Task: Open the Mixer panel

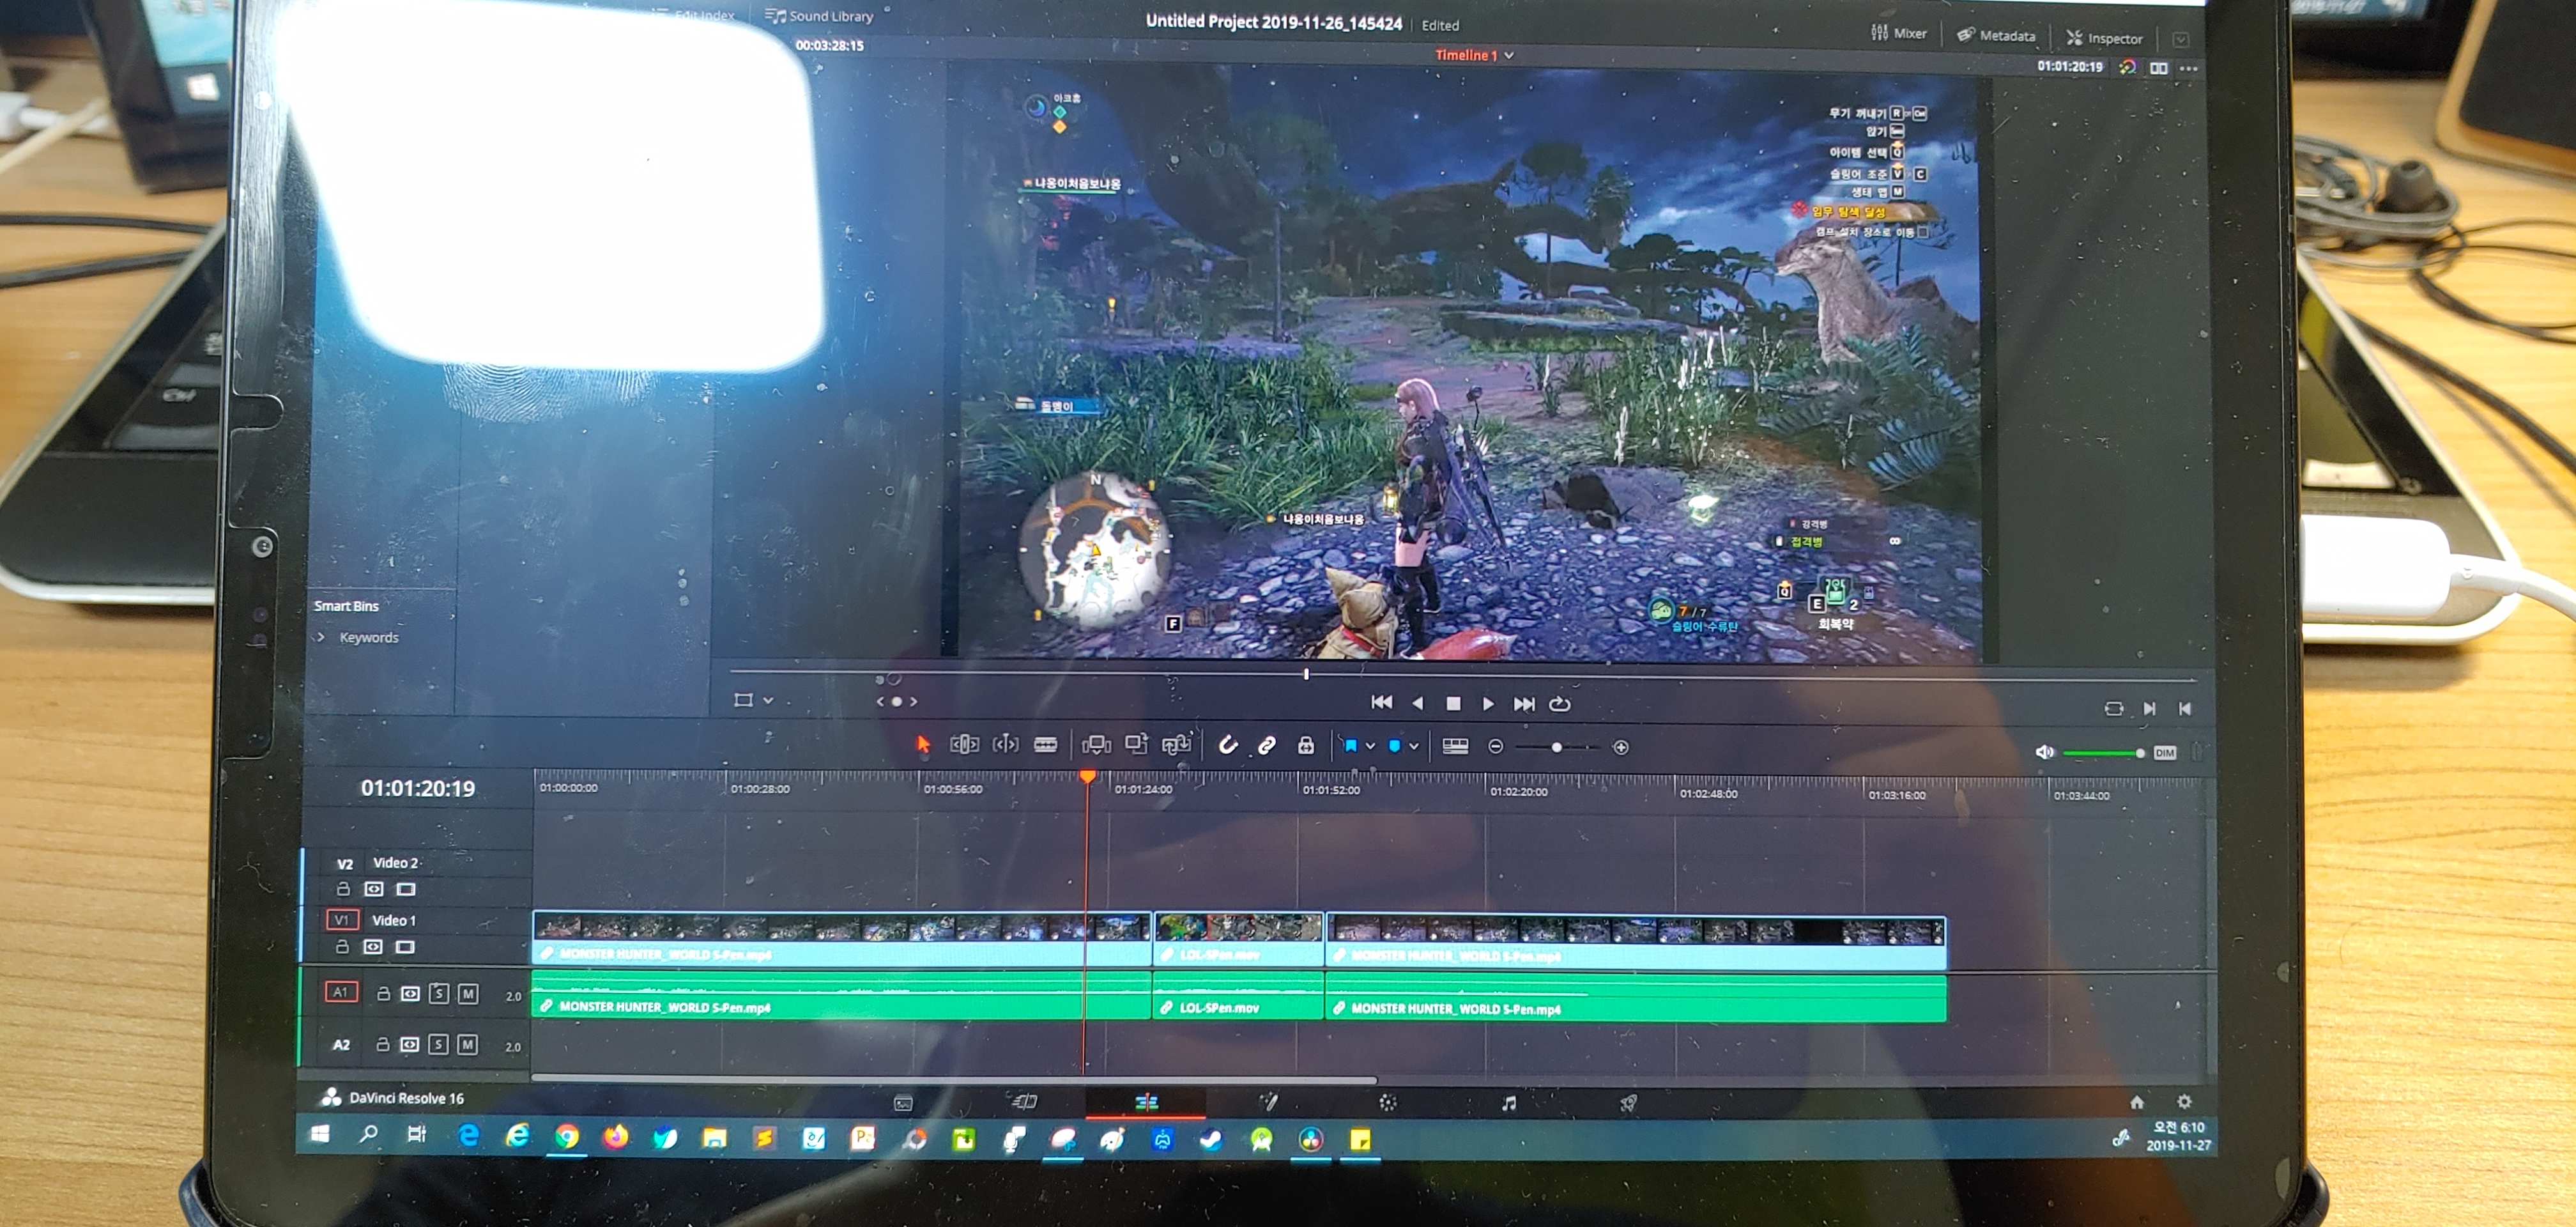Action: tap(1898, 33)
